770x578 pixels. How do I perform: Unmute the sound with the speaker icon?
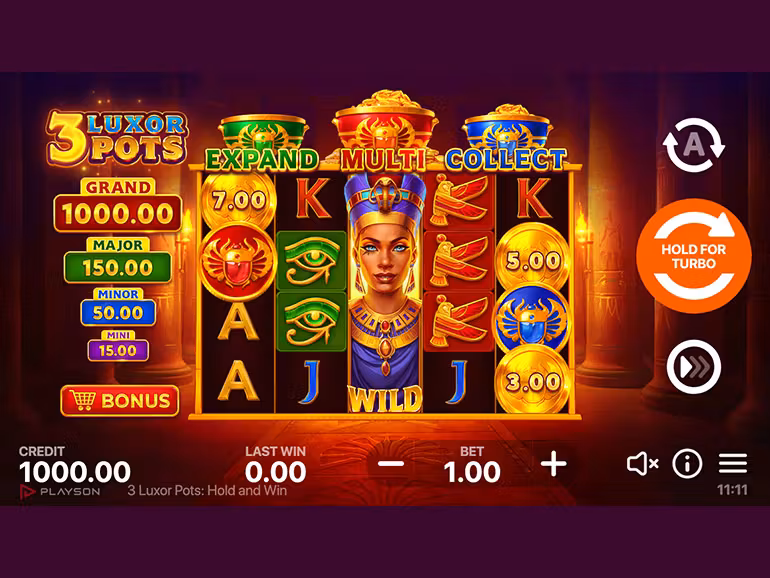[x=642, y=464]
